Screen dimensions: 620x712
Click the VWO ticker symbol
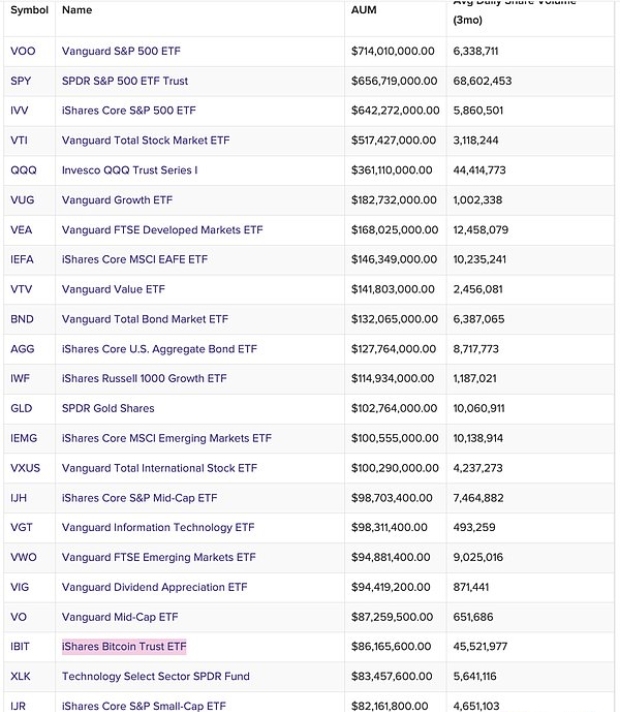pos(24,557)
